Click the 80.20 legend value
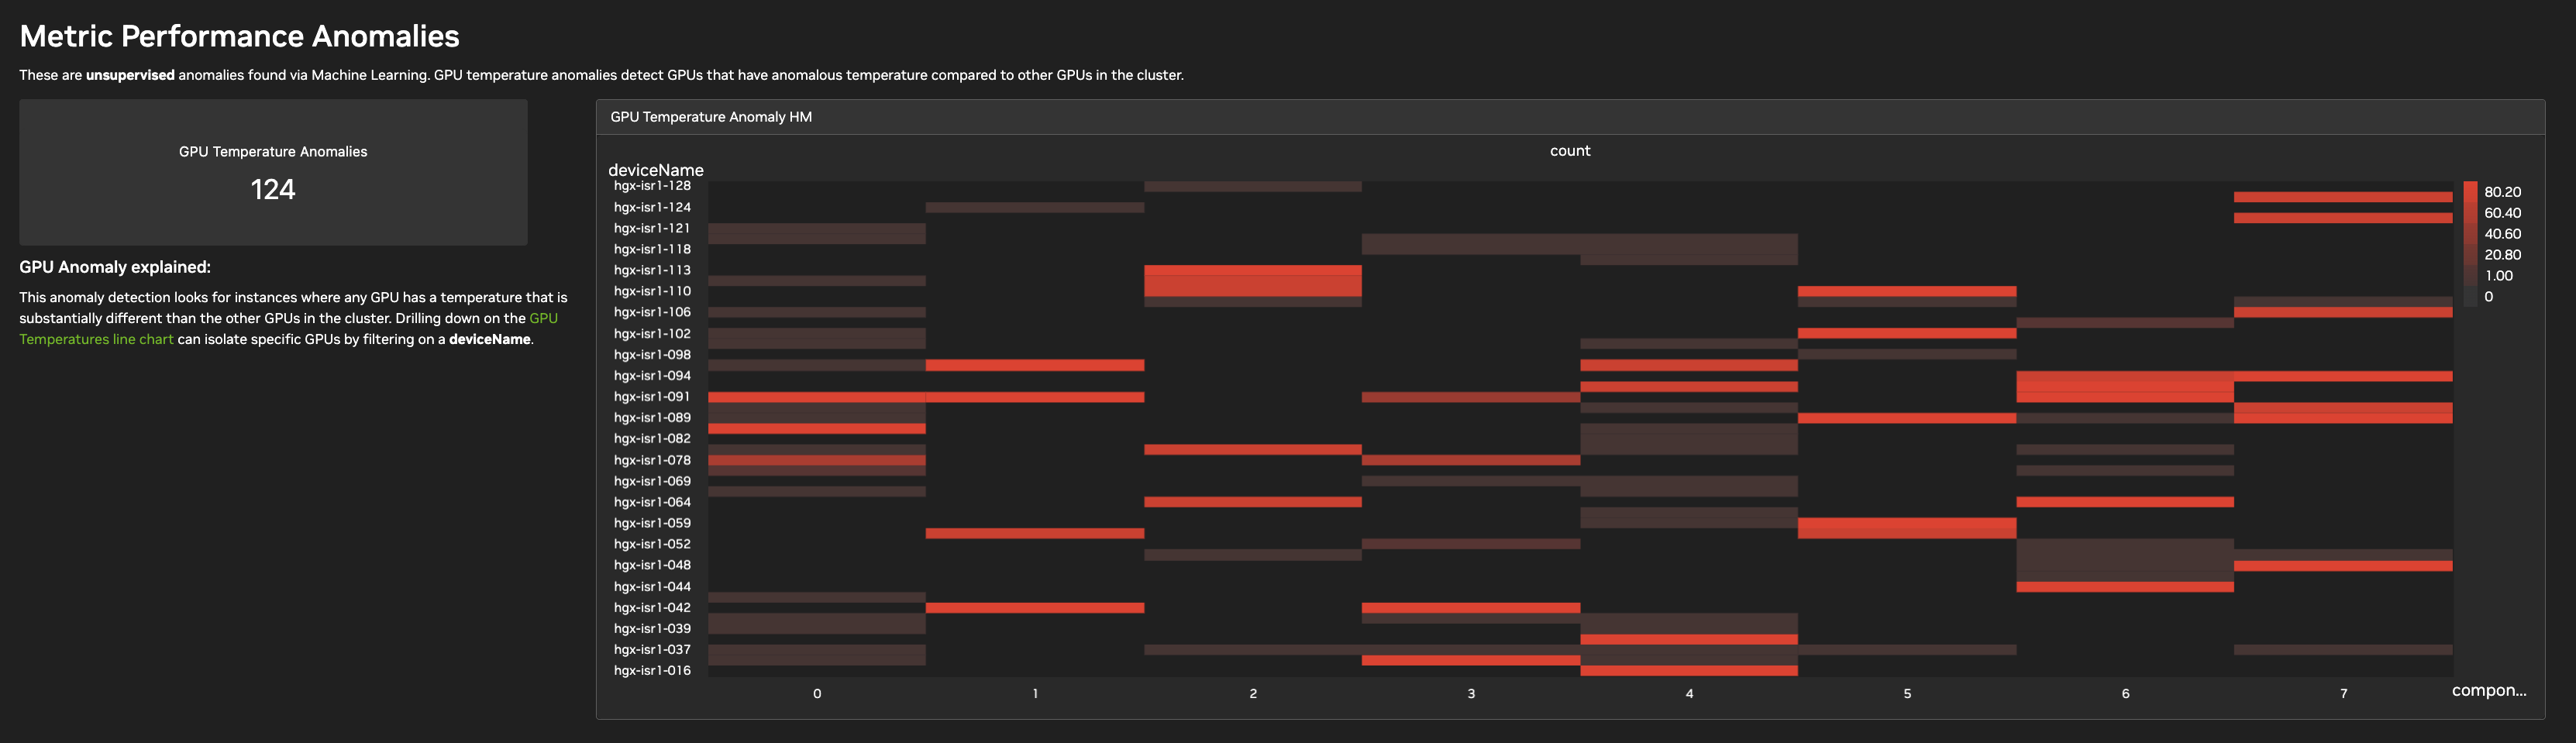The image size is (2576, 743). pos(2502,192)
